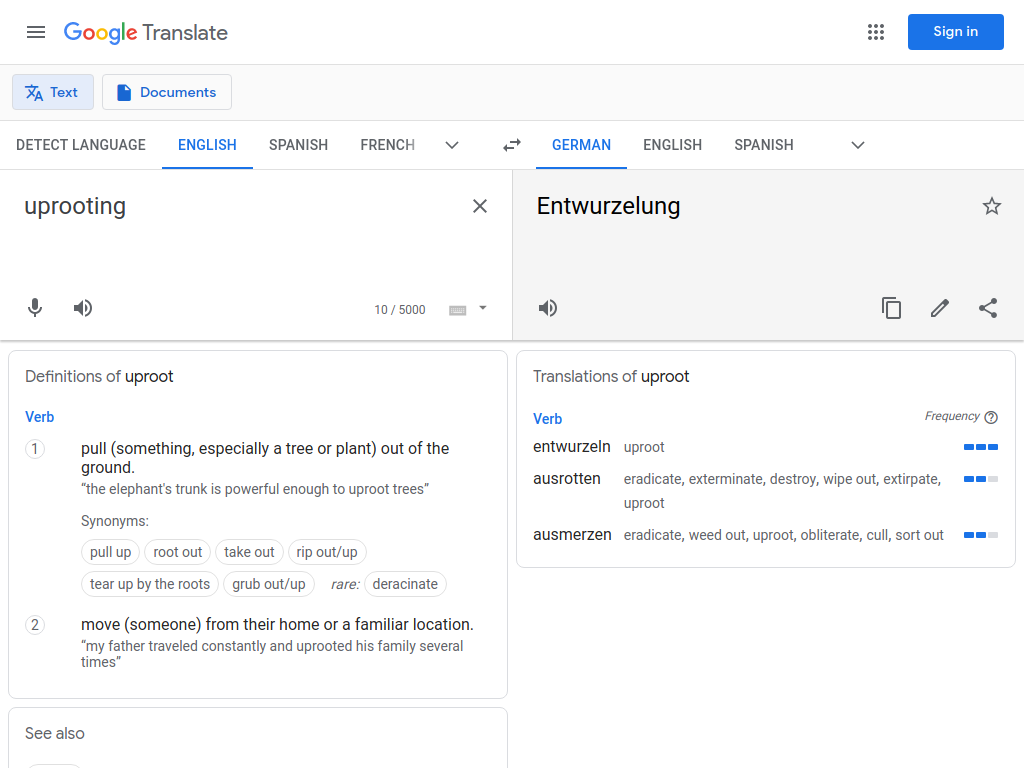Select Spanish as source language
1024x768 pixels.
[x=298, y=145]
